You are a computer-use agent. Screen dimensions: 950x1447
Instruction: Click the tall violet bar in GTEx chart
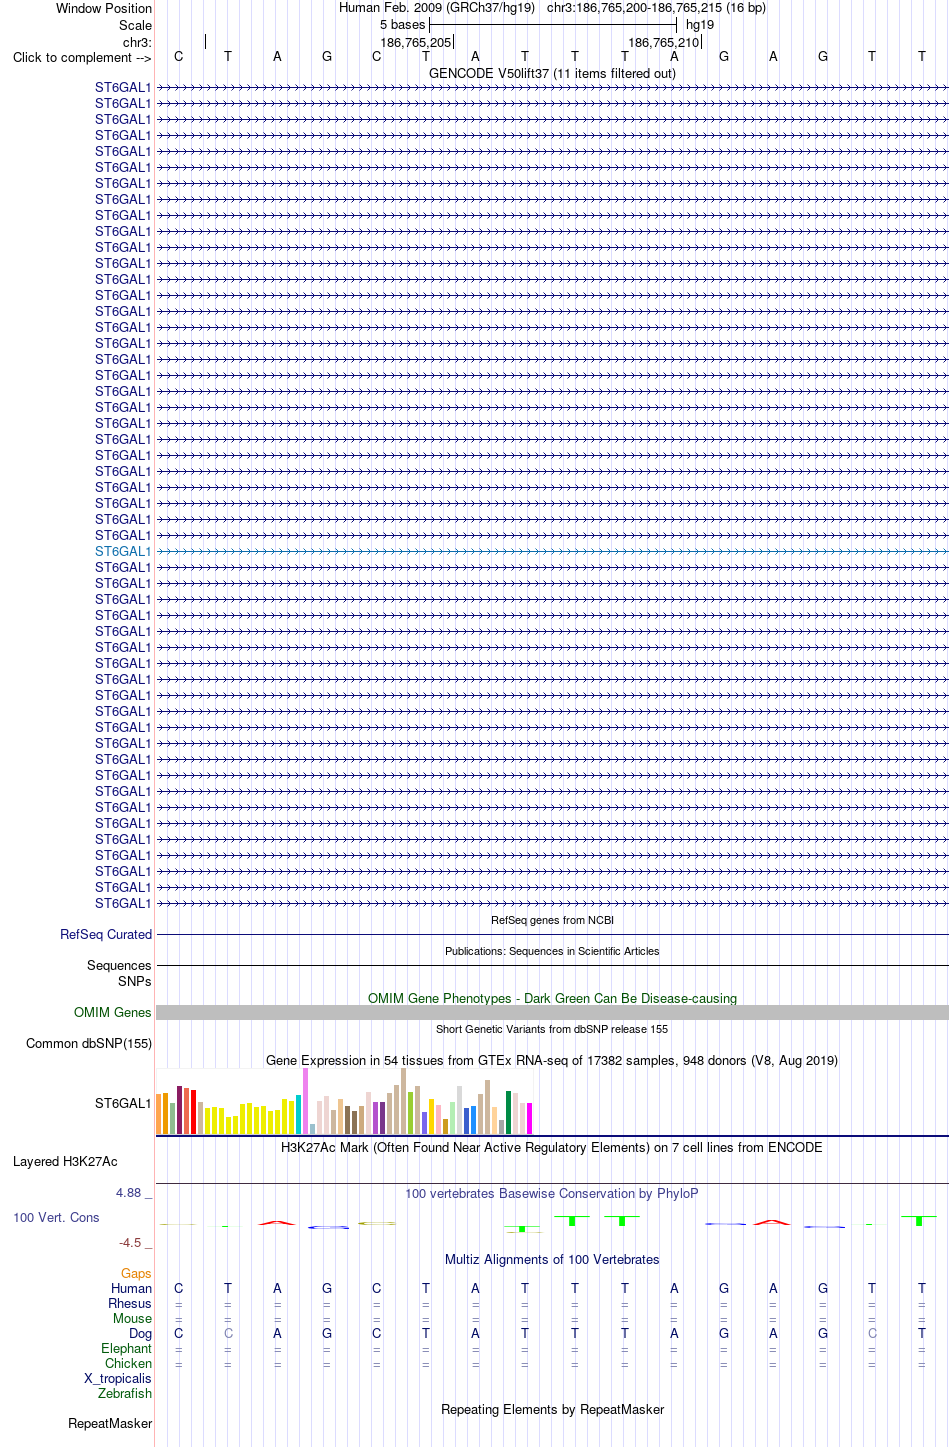tap(305, 1101)
